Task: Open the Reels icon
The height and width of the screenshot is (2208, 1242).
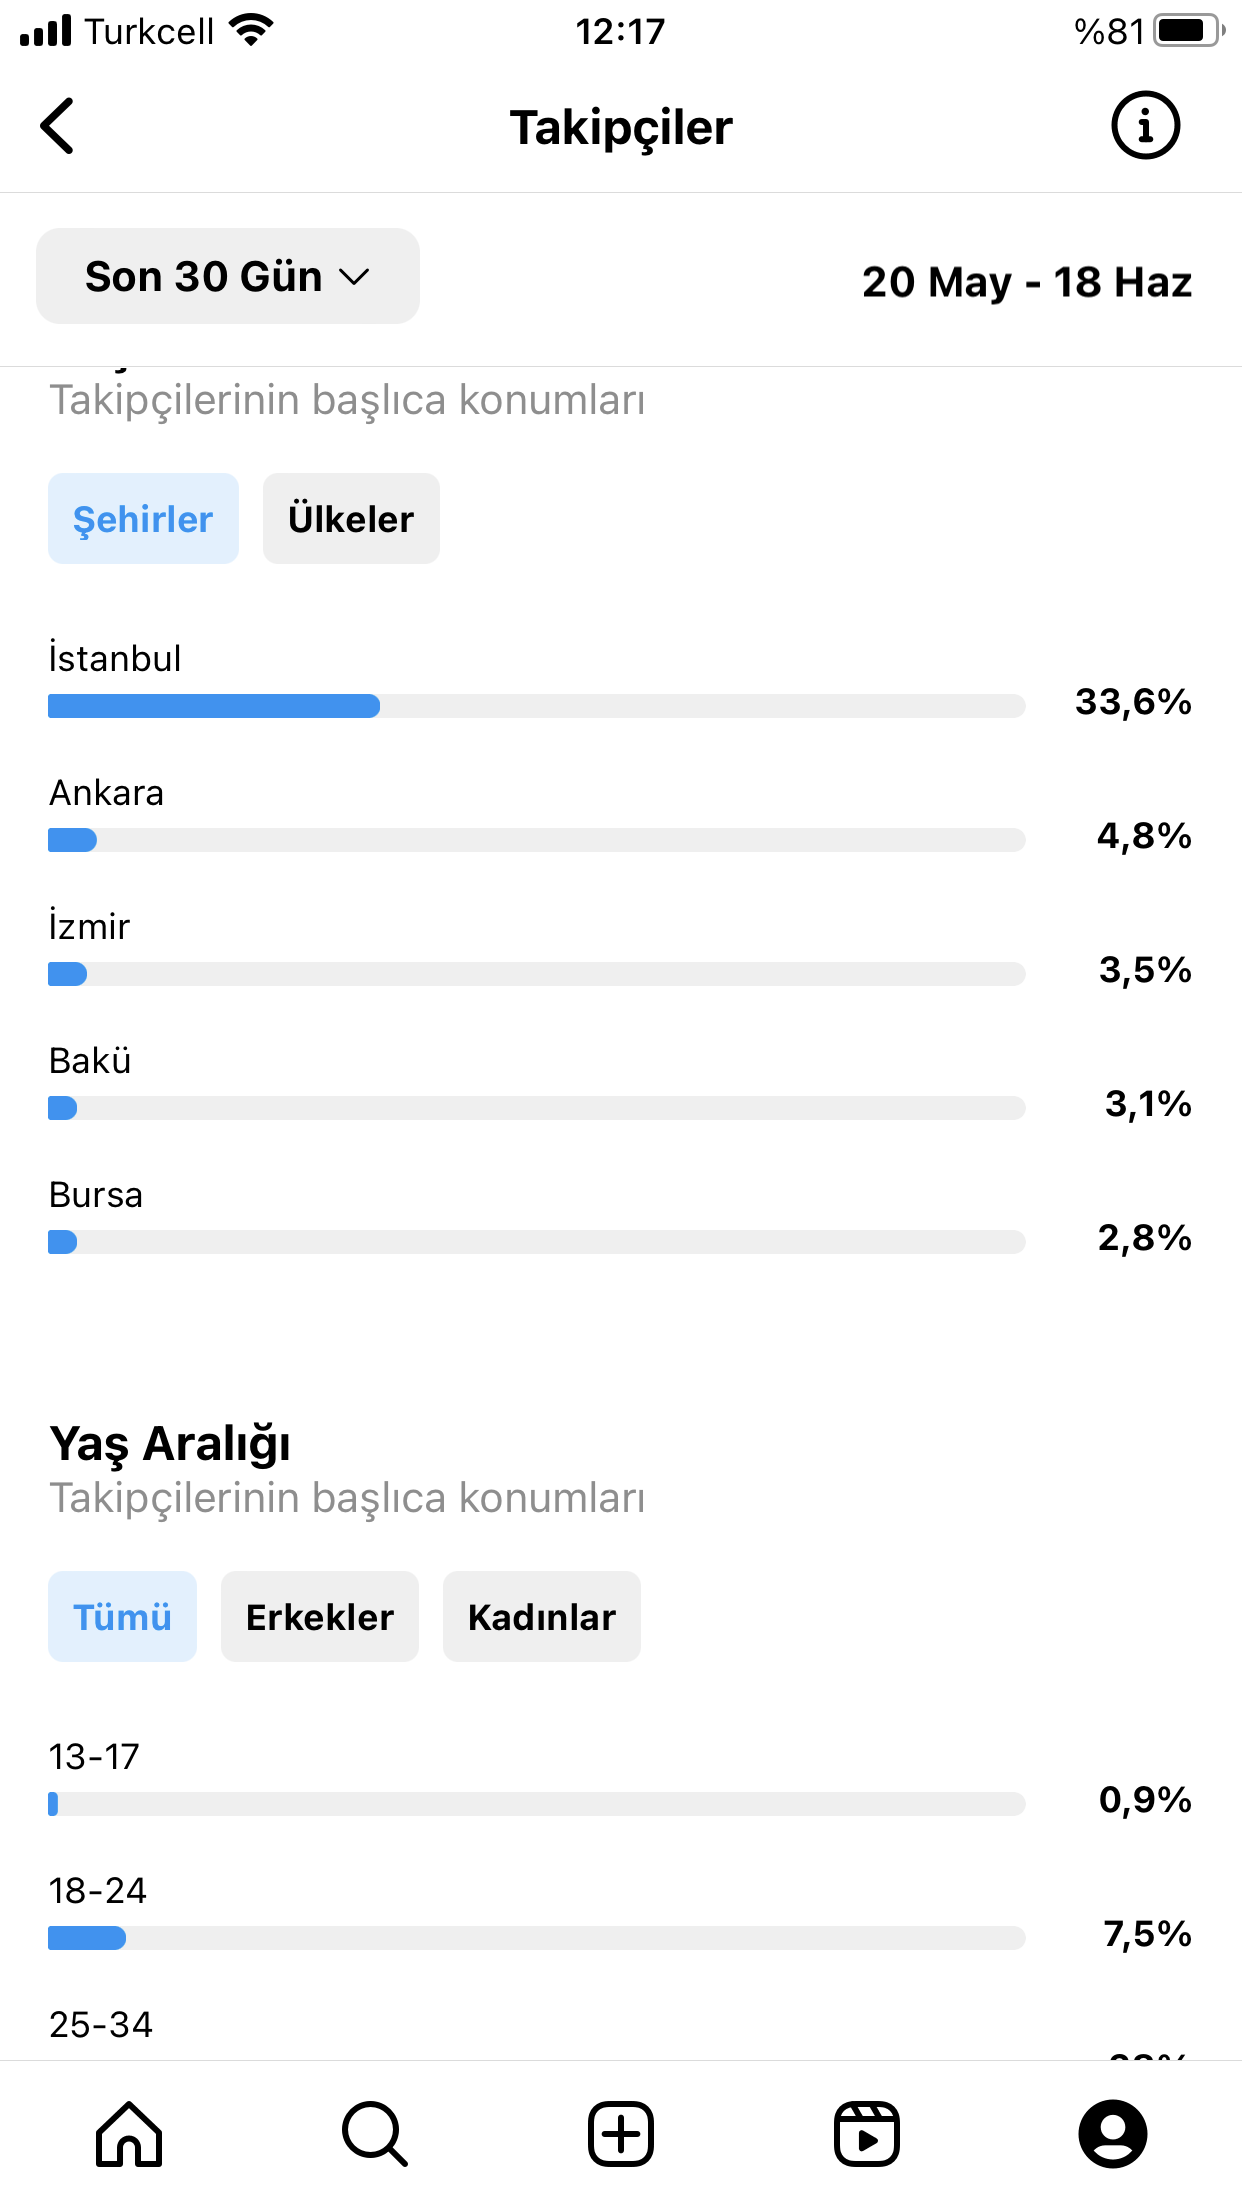Action: point(867,2134)
